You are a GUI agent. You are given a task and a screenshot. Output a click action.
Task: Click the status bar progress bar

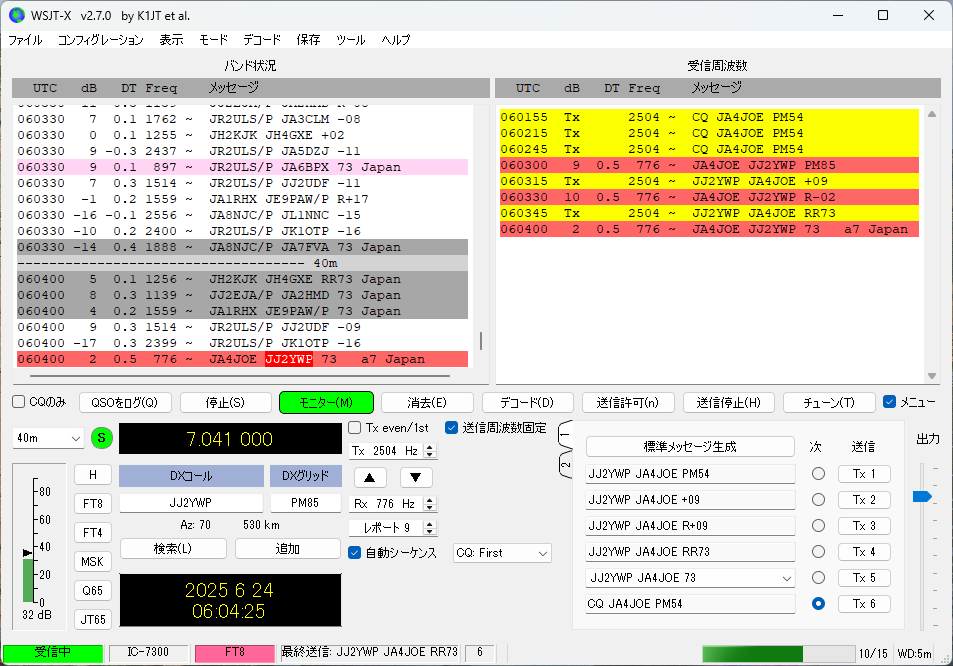click(x=779, y=653)
